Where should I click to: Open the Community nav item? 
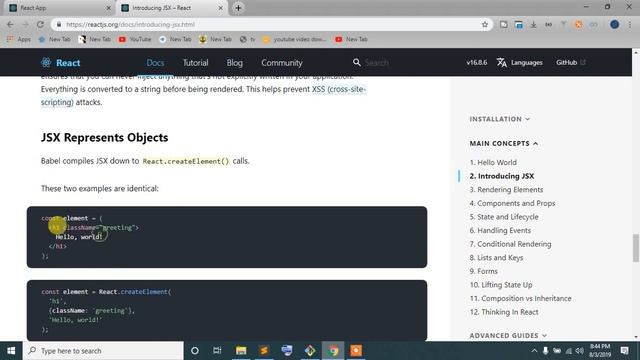pyautogui.click(x=282, y=62)
